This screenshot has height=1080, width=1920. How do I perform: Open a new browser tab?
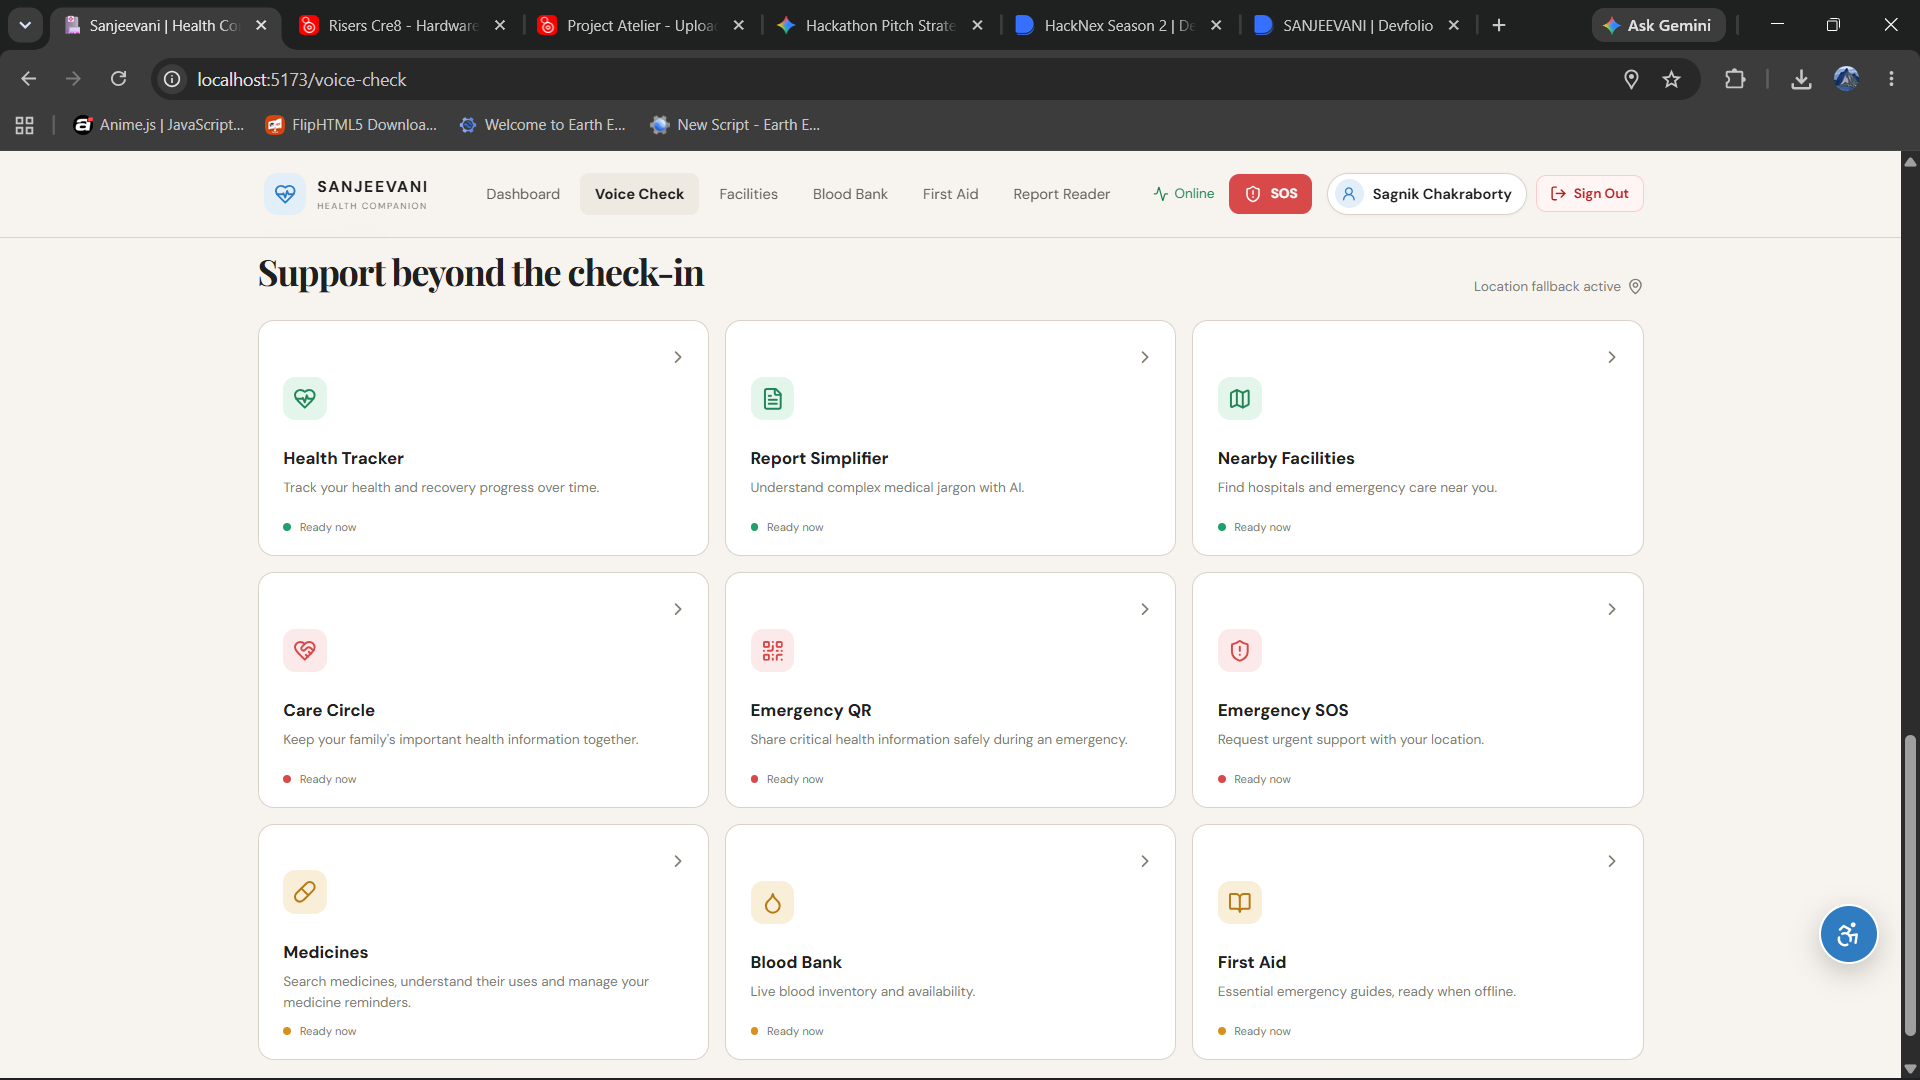coord(1498,26)
